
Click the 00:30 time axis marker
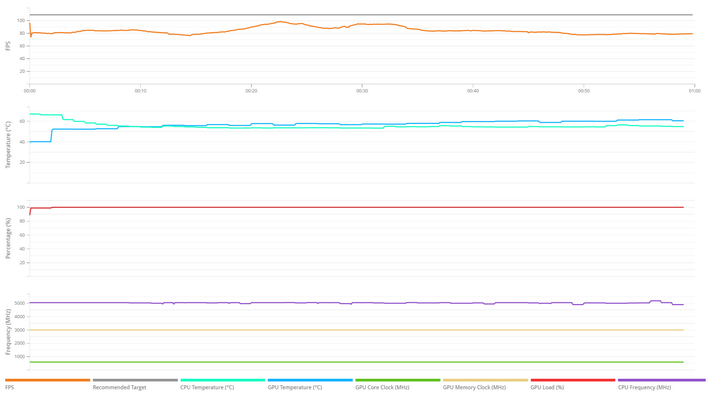(362, 91)
